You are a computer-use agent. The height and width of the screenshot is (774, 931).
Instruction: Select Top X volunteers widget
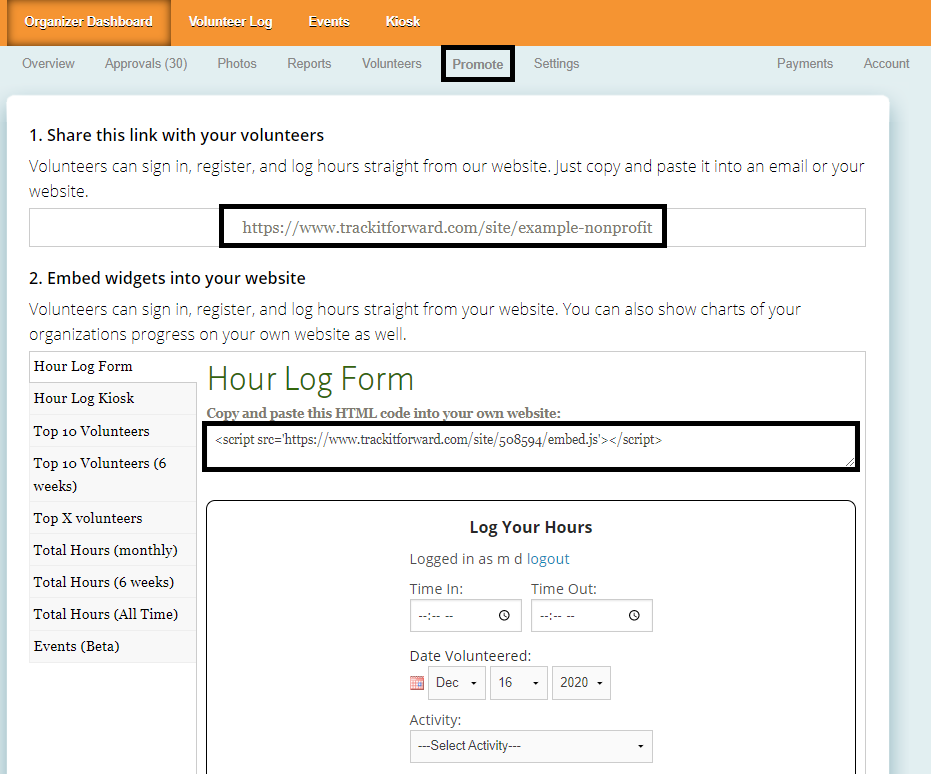113,518
